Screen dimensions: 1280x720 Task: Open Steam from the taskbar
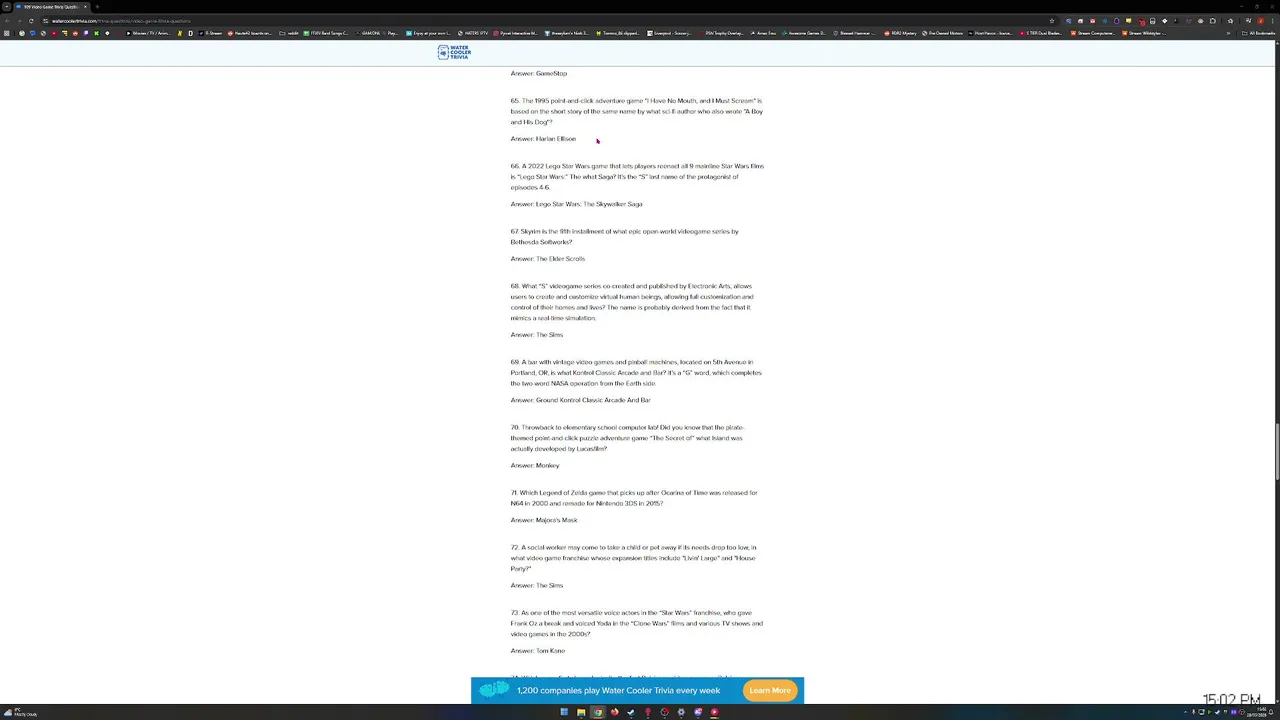pyautogui.click(x=631, y=712)
